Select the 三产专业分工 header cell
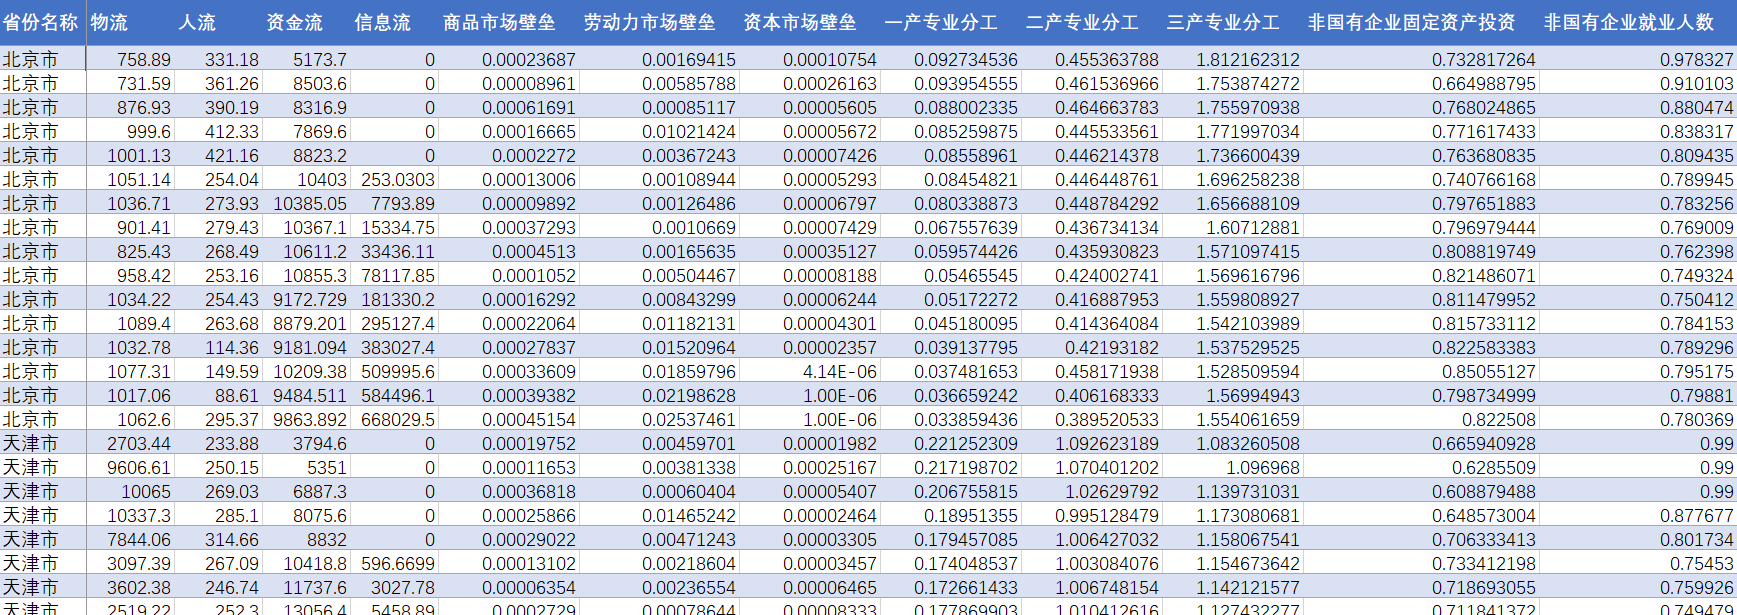This screenshot has height=615, width=1737. [1223, 22]
